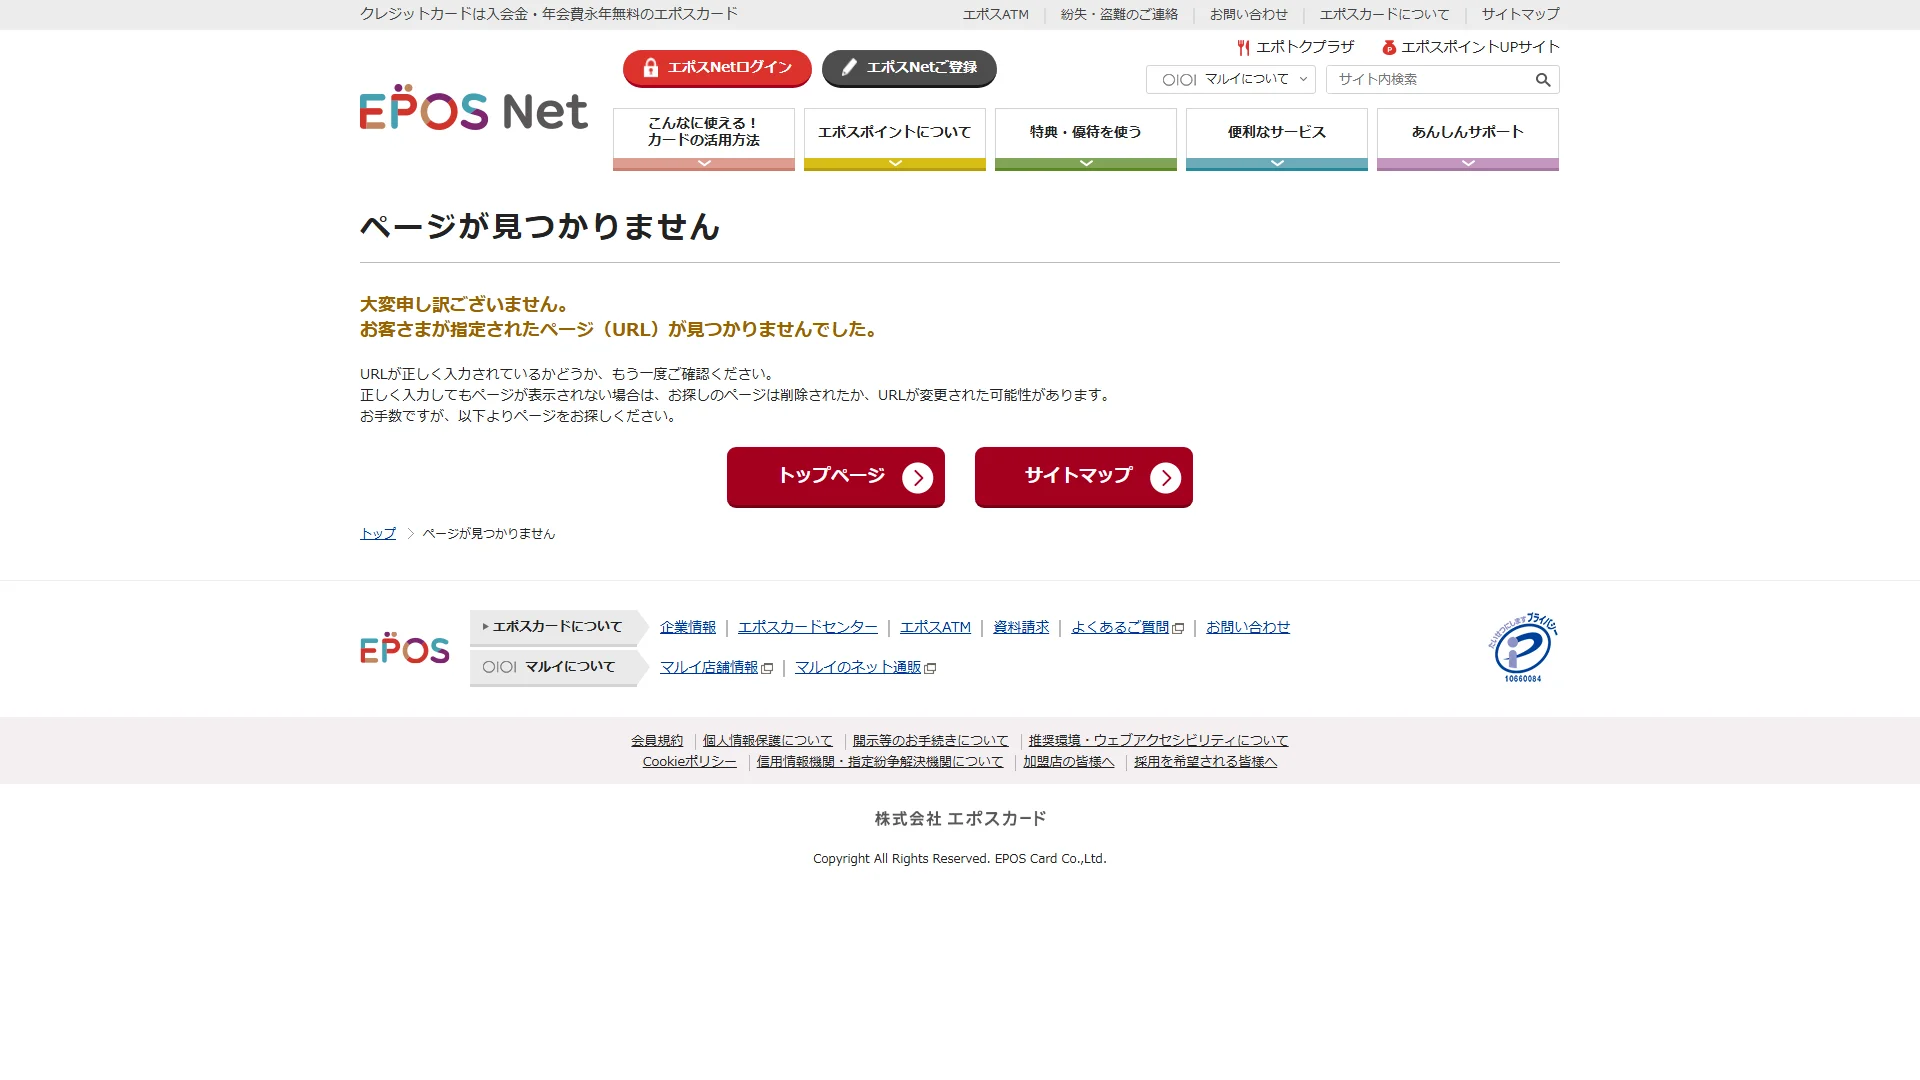Open マルイのネット通販 external link
Viewport: 1920px width, 1080px height.
pyautogui.click(x=865, y=667)
